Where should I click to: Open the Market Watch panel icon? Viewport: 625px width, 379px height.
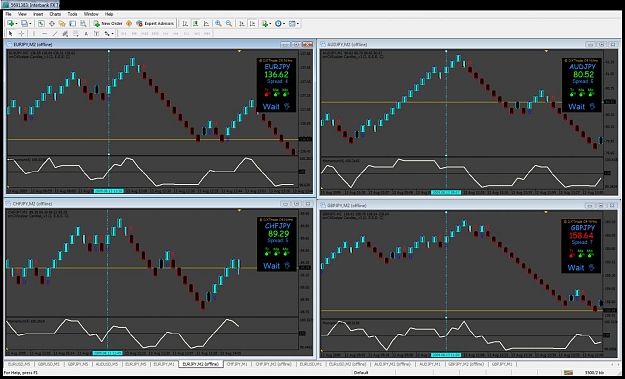(x=41, y=24)
